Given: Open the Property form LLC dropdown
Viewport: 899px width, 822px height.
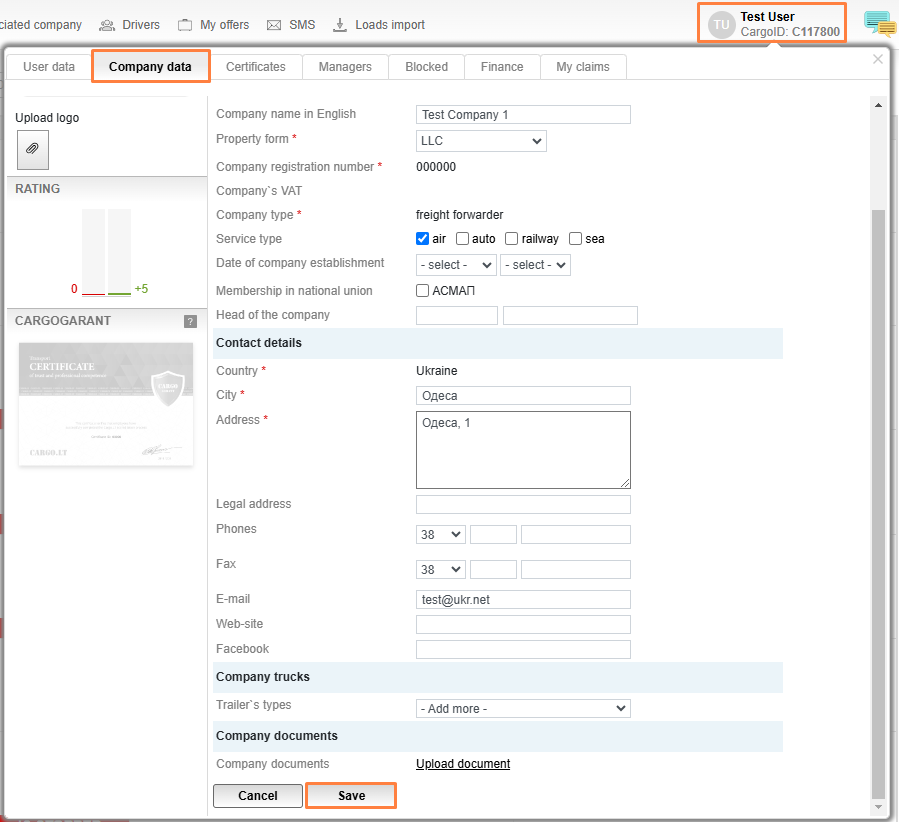Looking at the screenshot, I should pyautogui.click(x=481, y=141).
